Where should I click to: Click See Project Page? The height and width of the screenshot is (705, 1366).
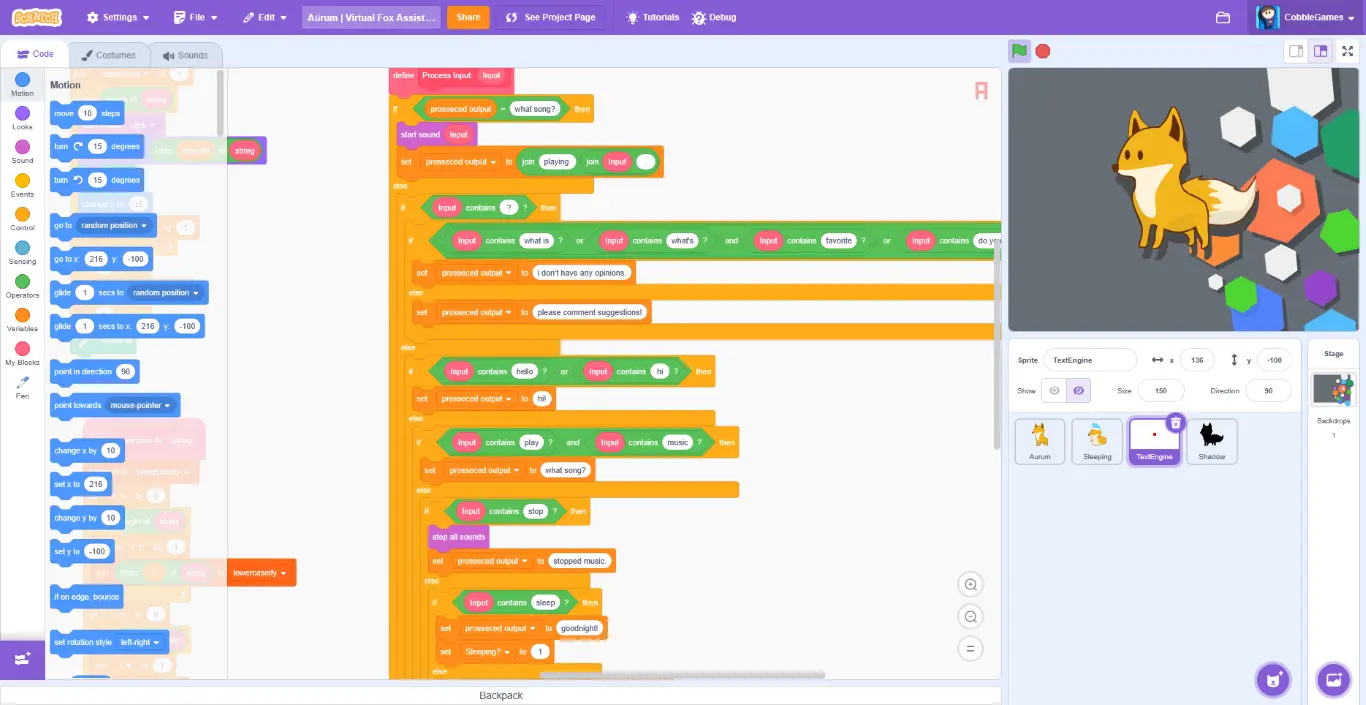[550, 17]
